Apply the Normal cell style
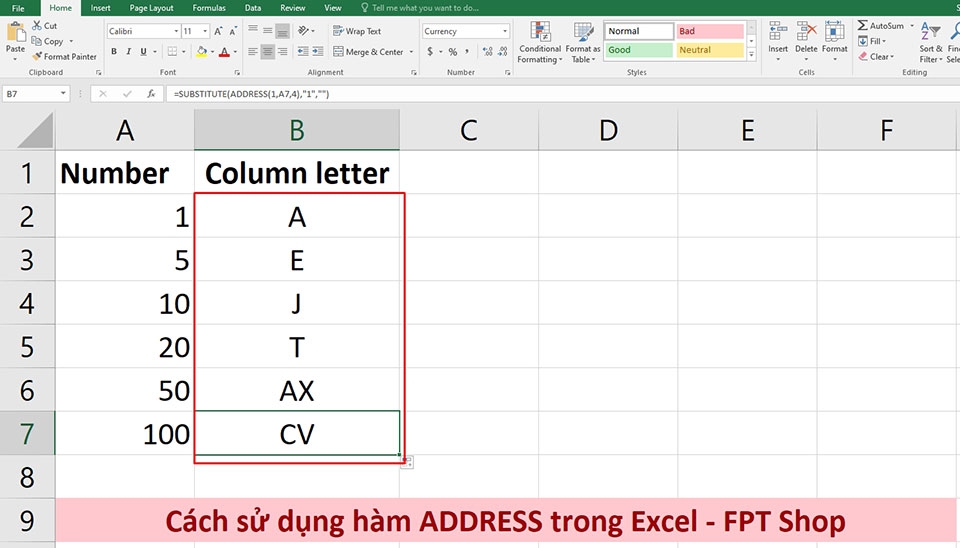The width and height of the screenshot is (960, 548). tap(639, 31)
